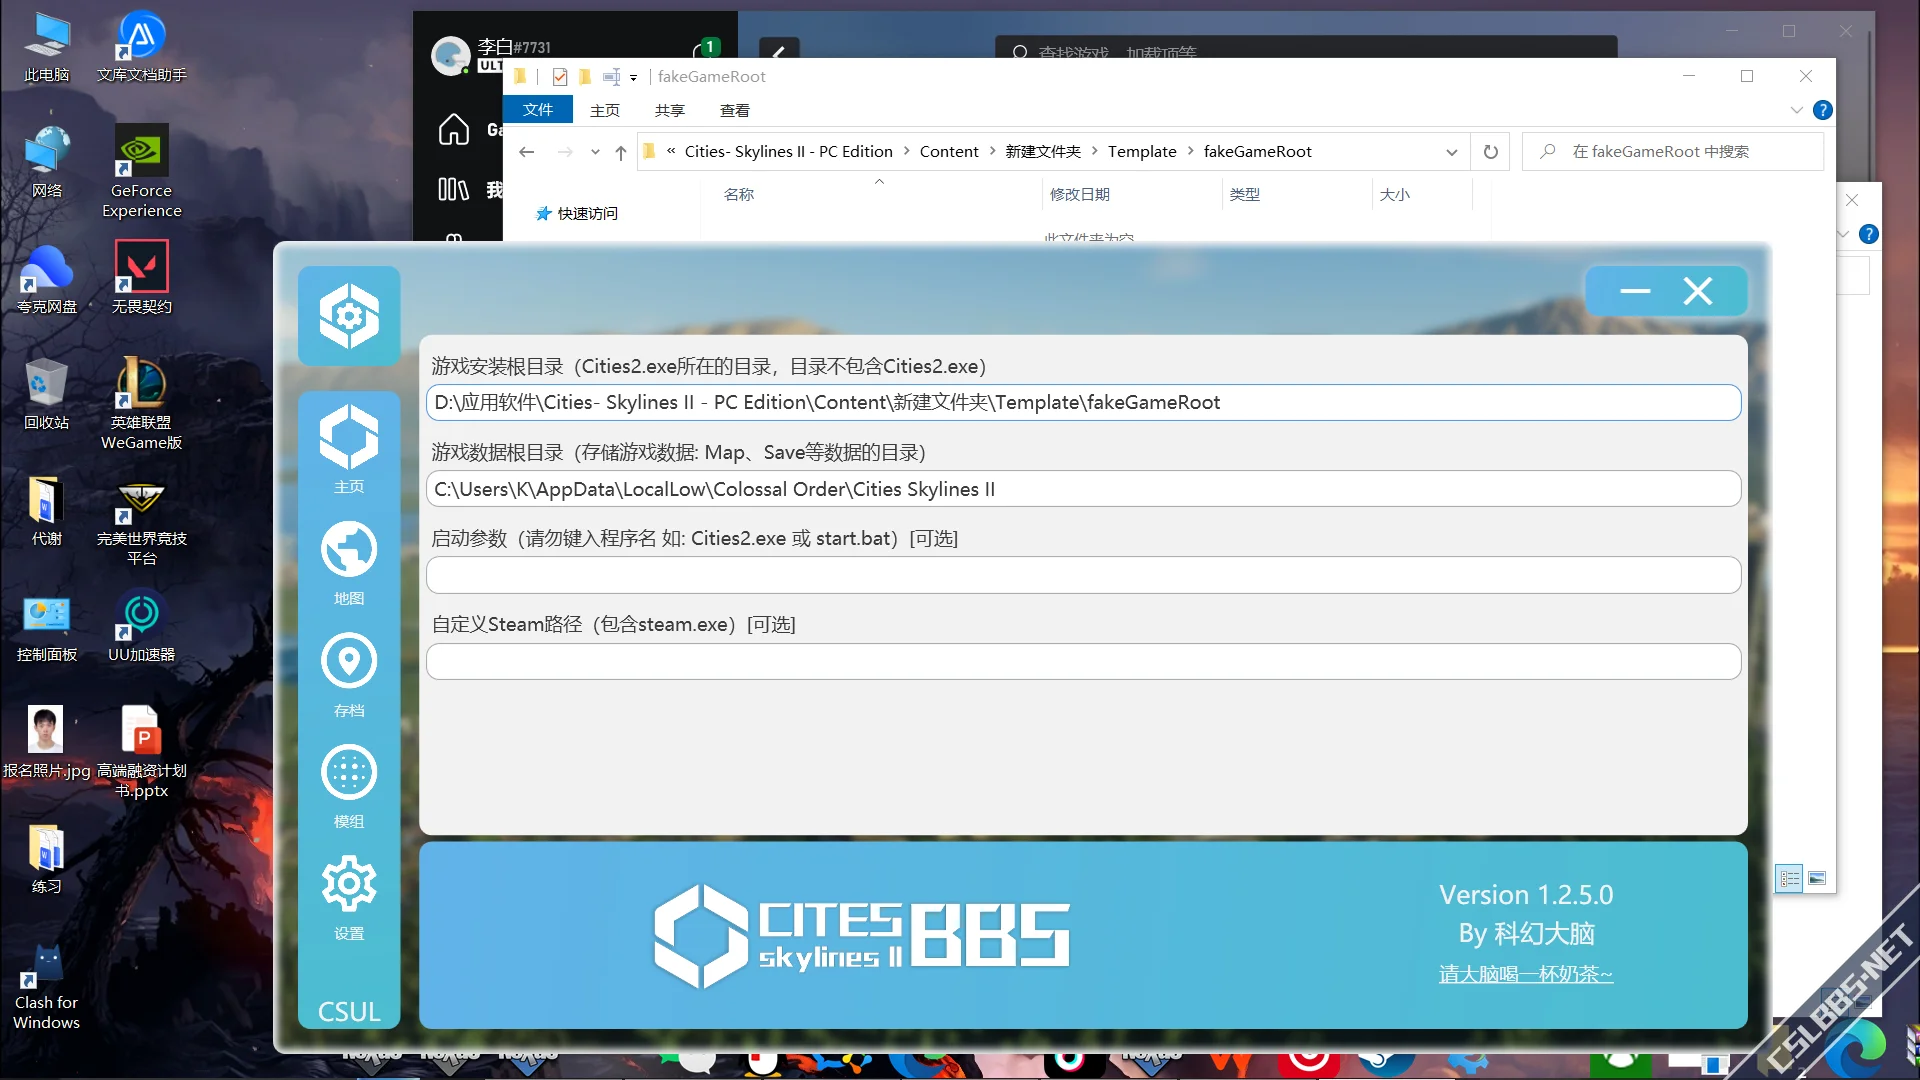The width and height of the screenshot is (1920, 1080).
Task: Open the 此电脑 desktop icon
Action: point(46,47)
